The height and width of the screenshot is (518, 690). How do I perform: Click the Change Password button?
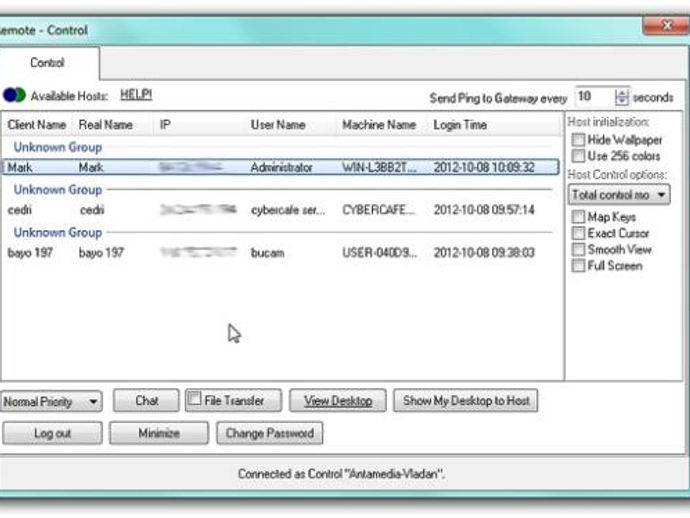(270, 433)
